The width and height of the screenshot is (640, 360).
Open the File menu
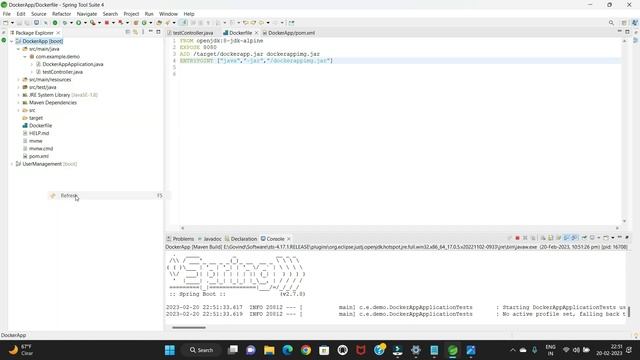[x=7, y=14]
